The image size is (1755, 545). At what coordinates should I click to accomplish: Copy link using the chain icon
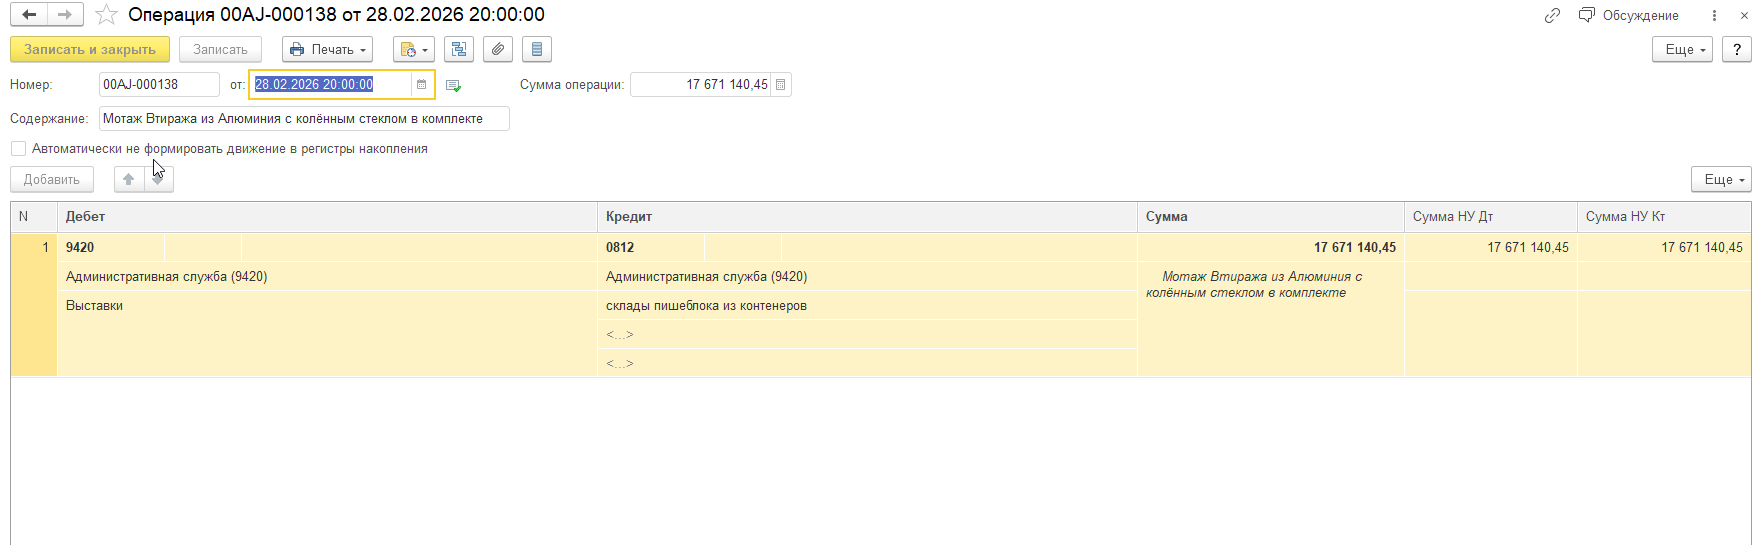[1552, 15]
